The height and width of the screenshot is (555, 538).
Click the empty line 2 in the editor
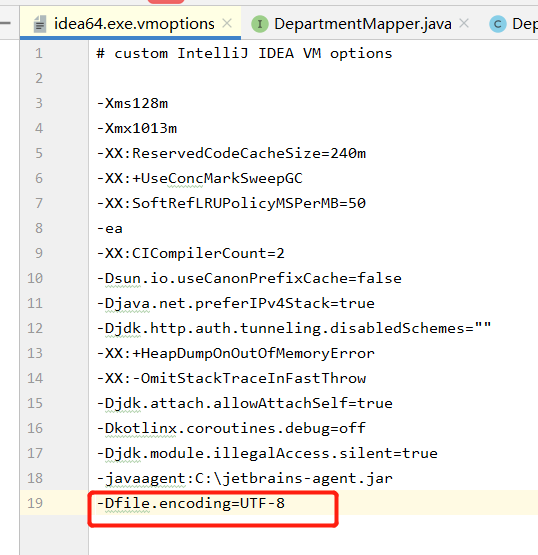click(x=313, y=78)
